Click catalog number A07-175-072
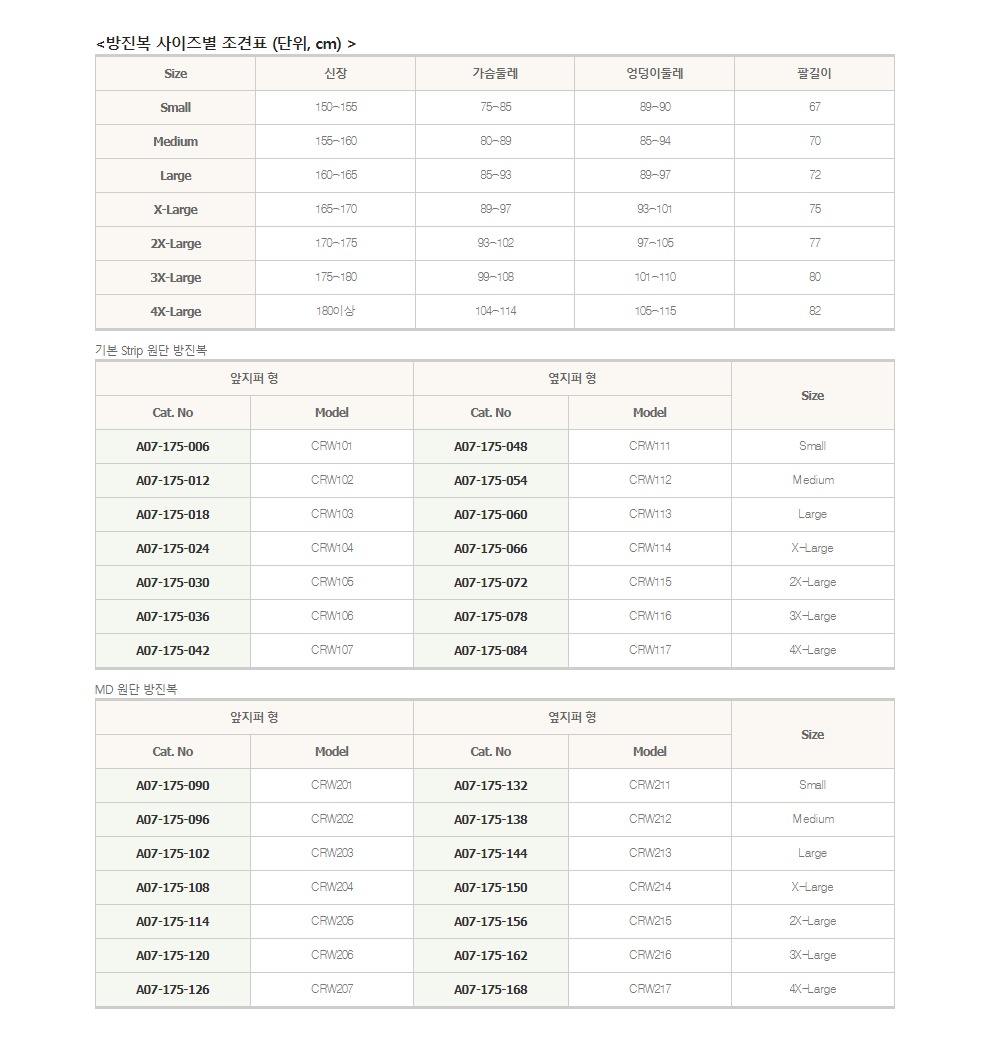This screenshot has height=1051, width=995. pos(490,583)
